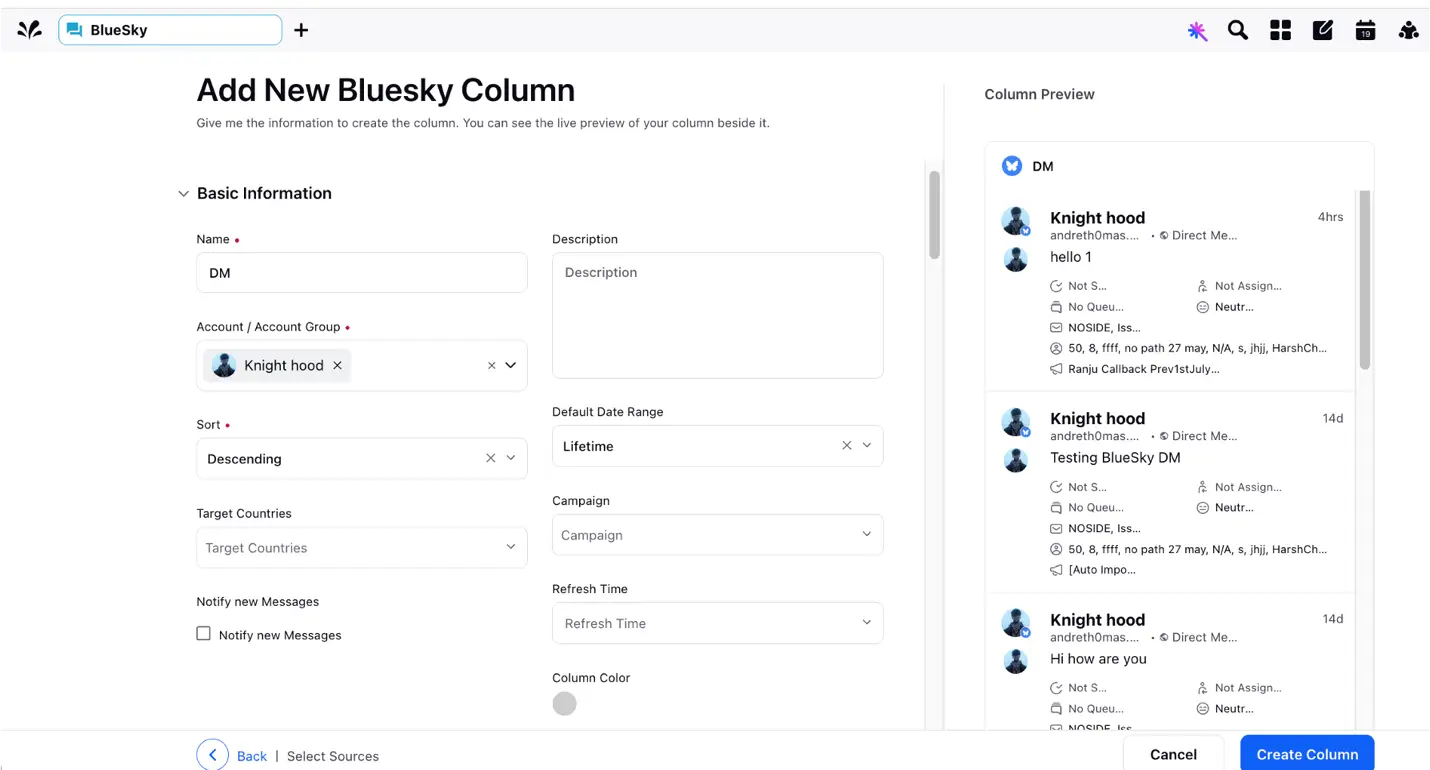
Task: Open the Default Date Range dropdown arrow
Action: tap(867, 446)
